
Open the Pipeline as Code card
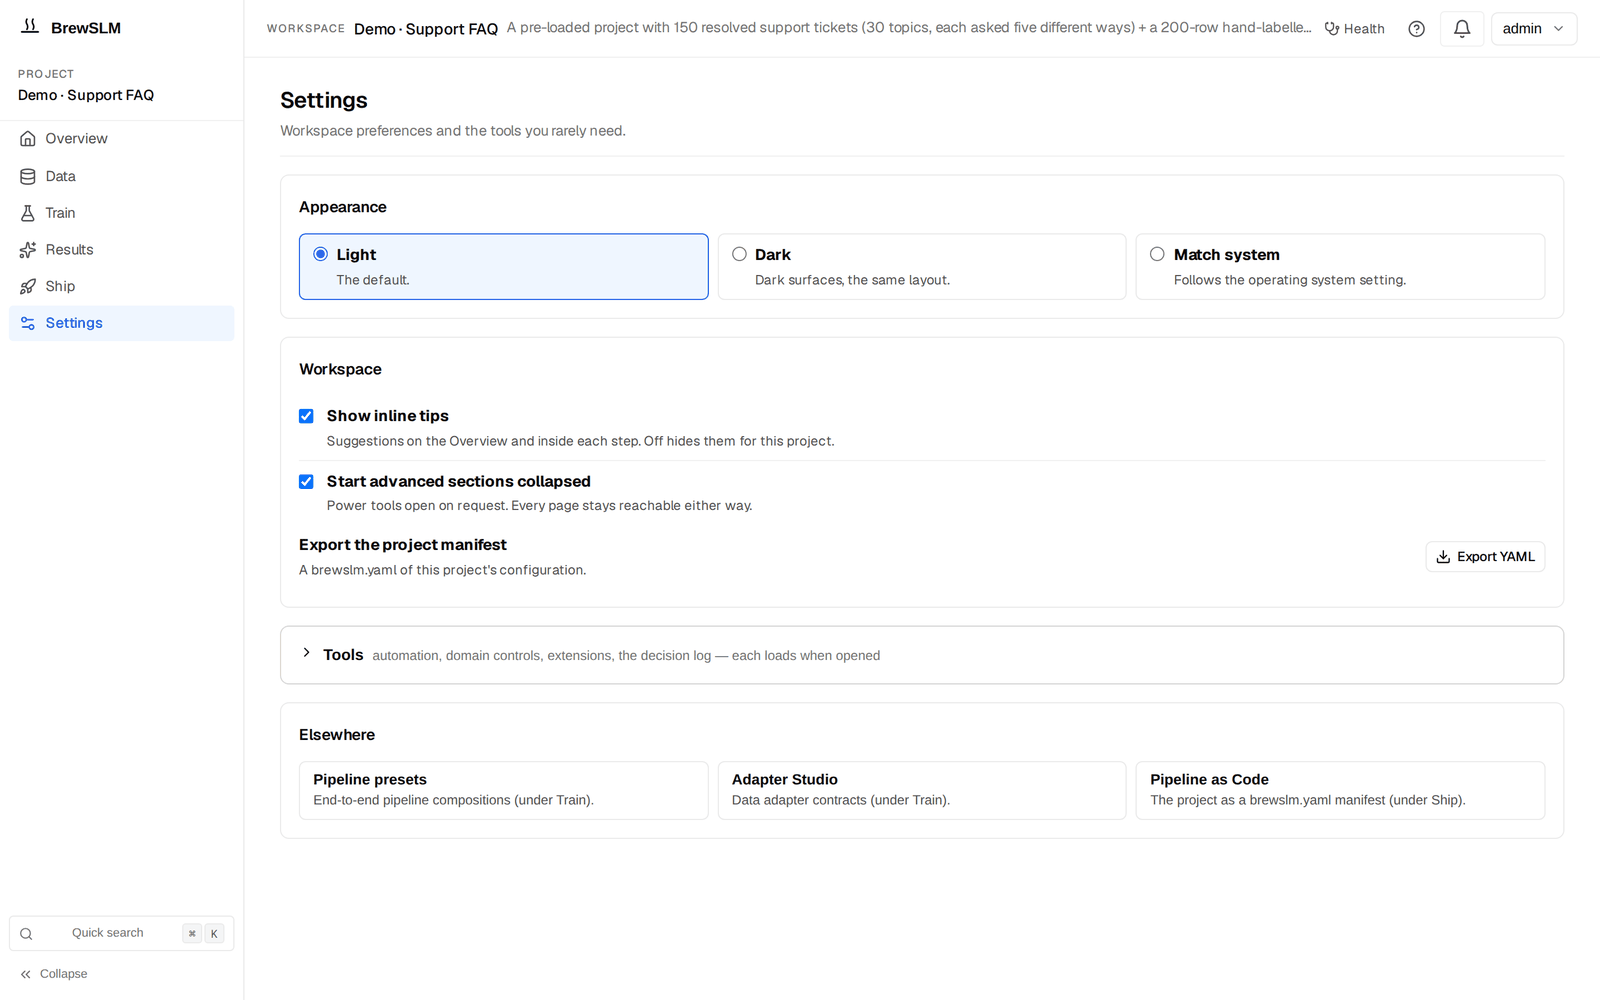[1340, 790]
